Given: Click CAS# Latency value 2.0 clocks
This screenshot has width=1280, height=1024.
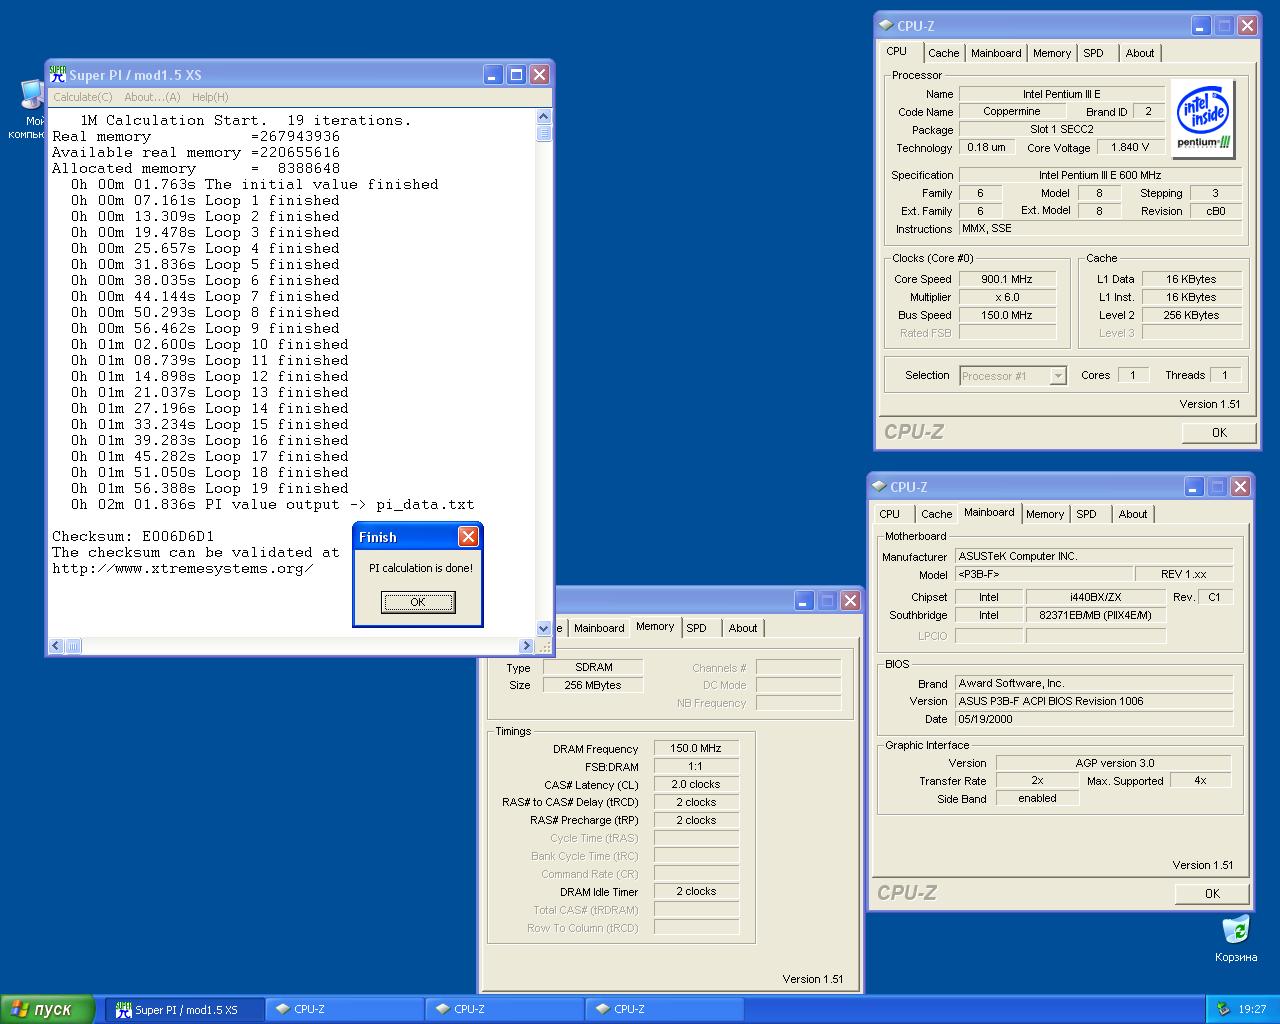Looking at the screenshot, I should point(696,784).
